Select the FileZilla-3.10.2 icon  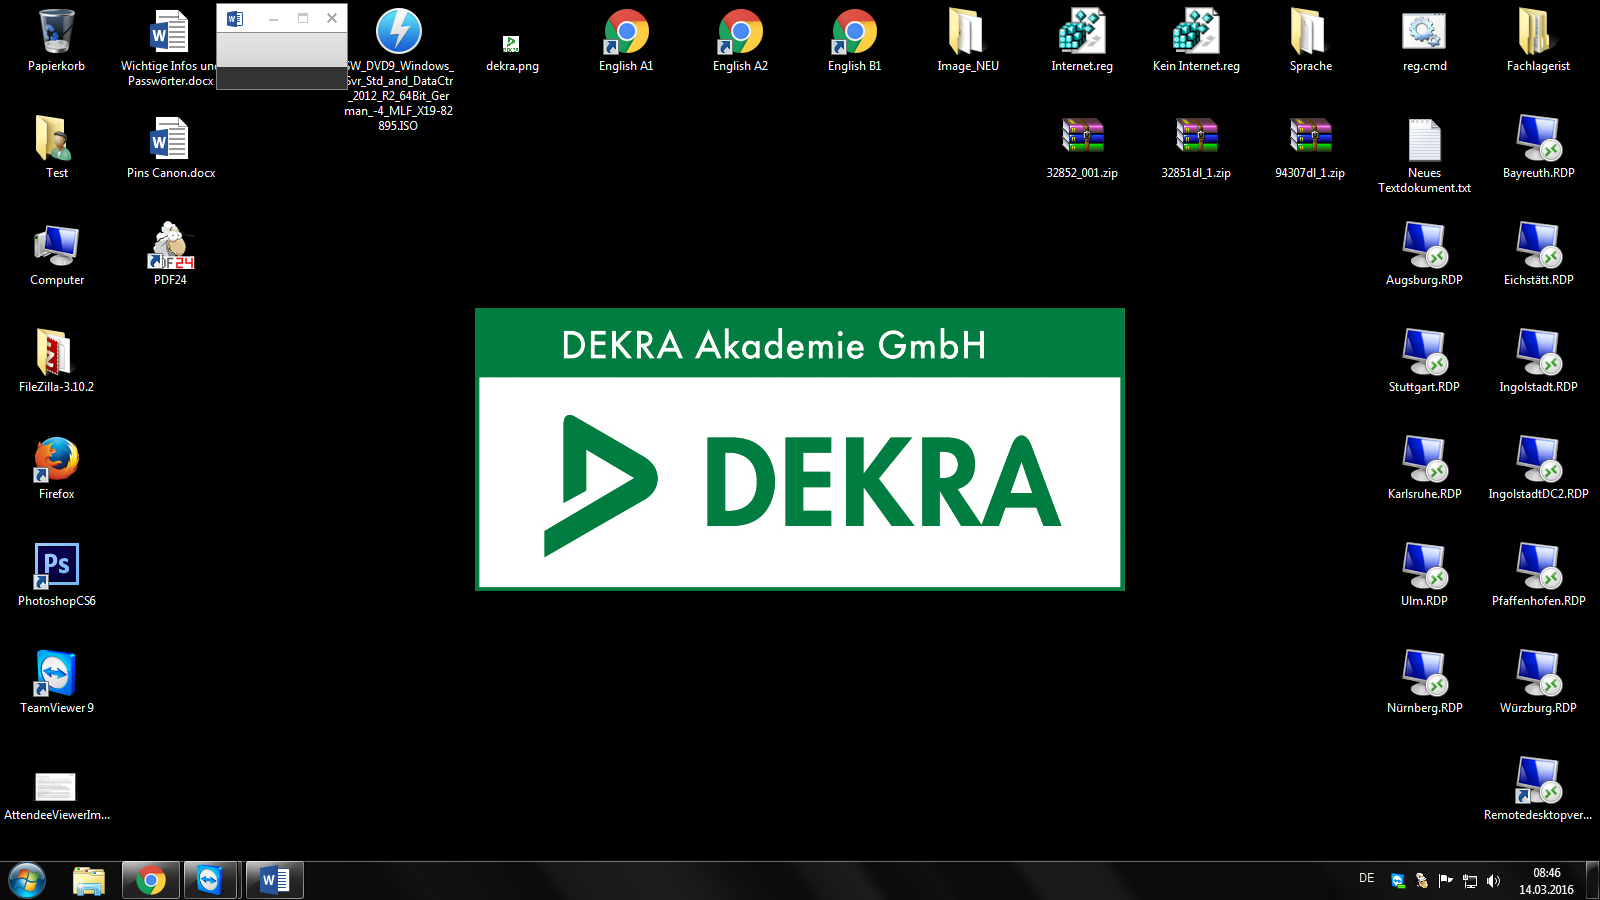(x=56, y=353)
